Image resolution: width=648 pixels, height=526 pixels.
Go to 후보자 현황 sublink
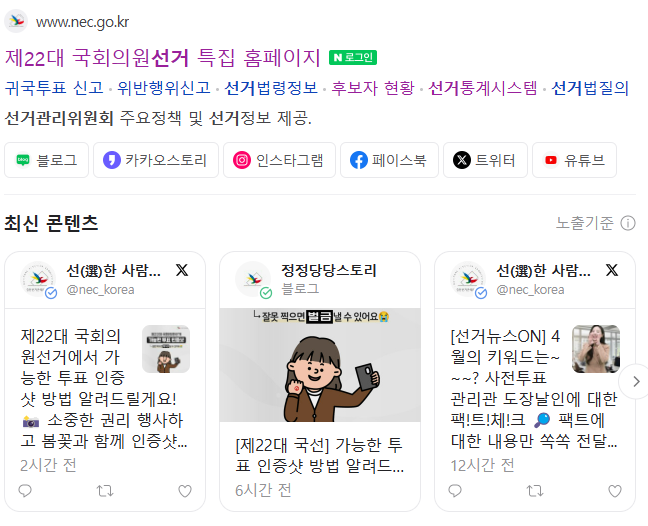[373, 88]
